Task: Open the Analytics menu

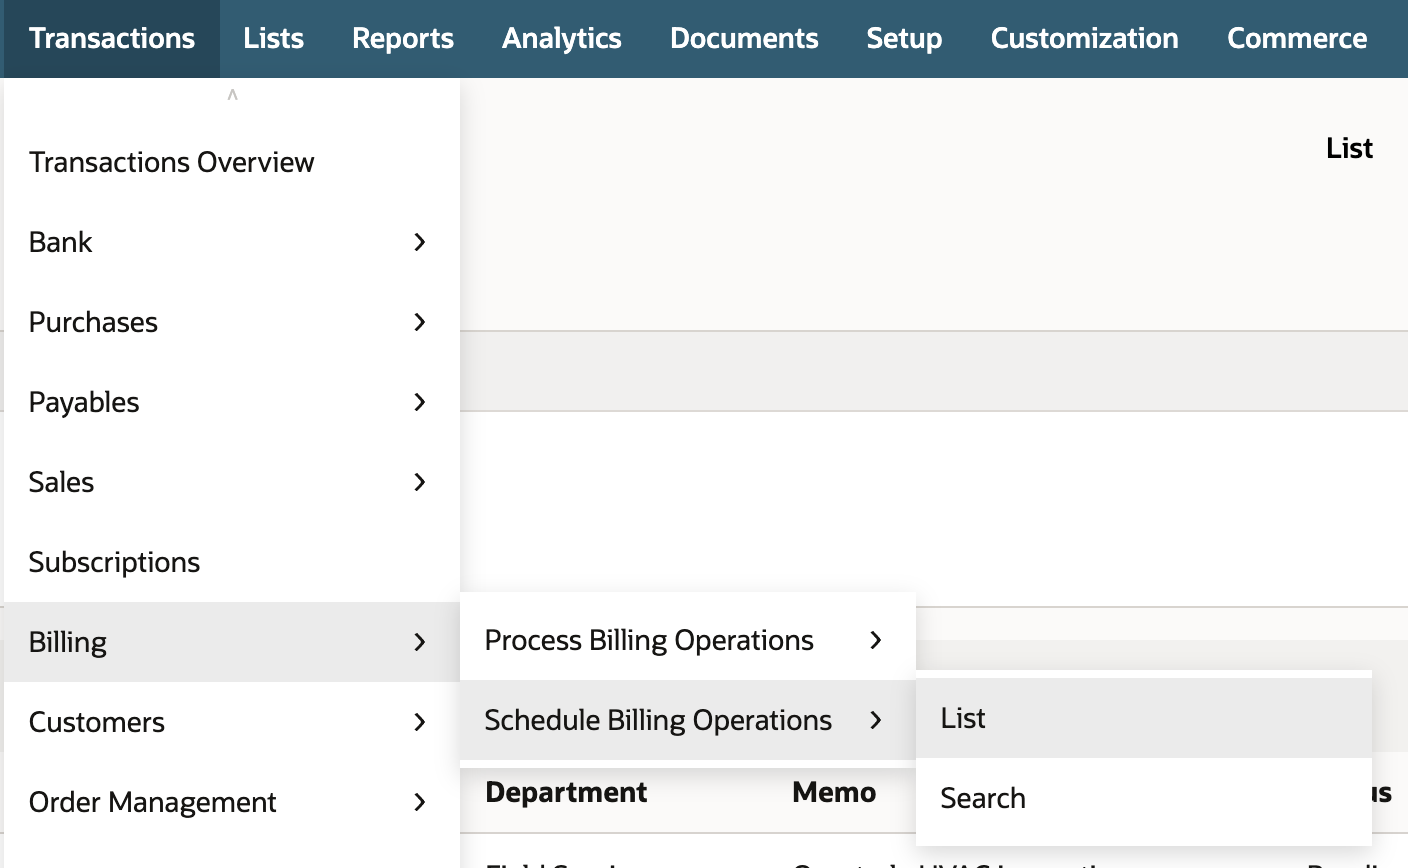Action: point(562,38)
